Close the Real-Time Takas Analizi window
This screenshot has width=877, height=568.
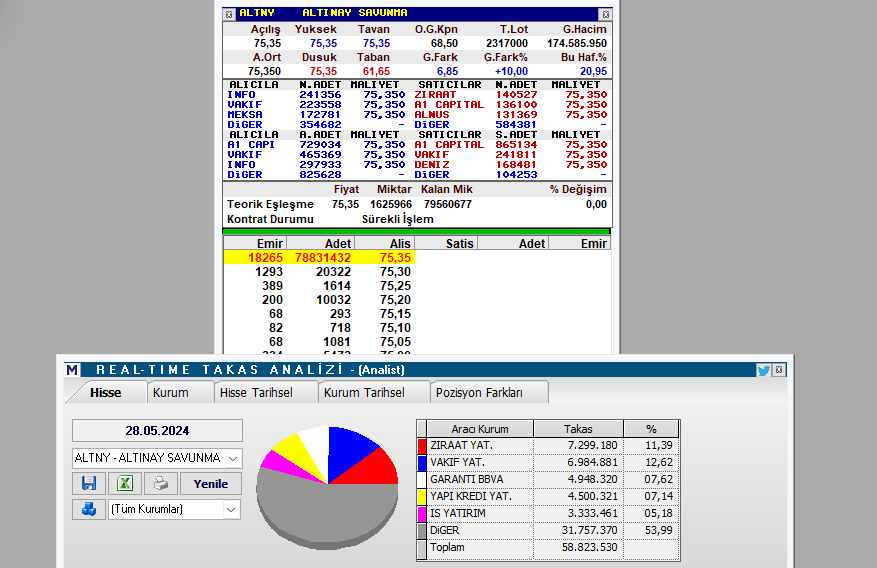point(779,370)
